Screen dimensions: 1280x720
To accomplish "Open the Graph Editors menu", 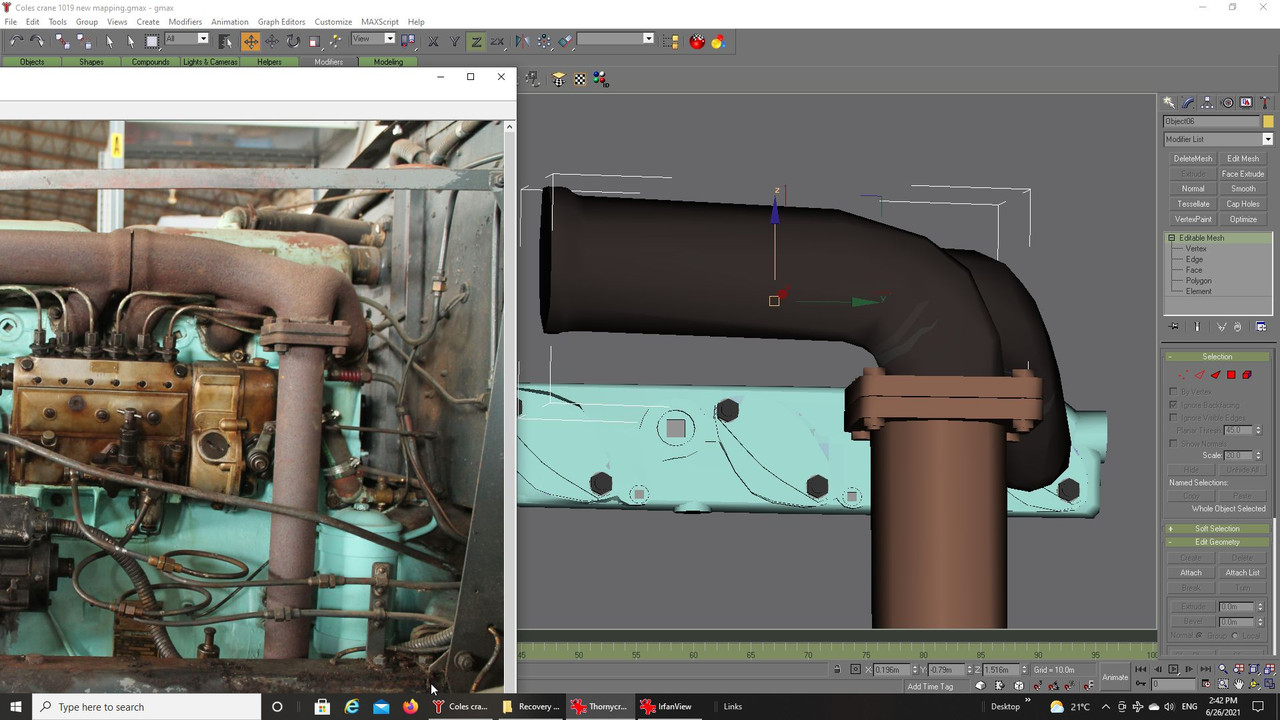I will (281, 21).
